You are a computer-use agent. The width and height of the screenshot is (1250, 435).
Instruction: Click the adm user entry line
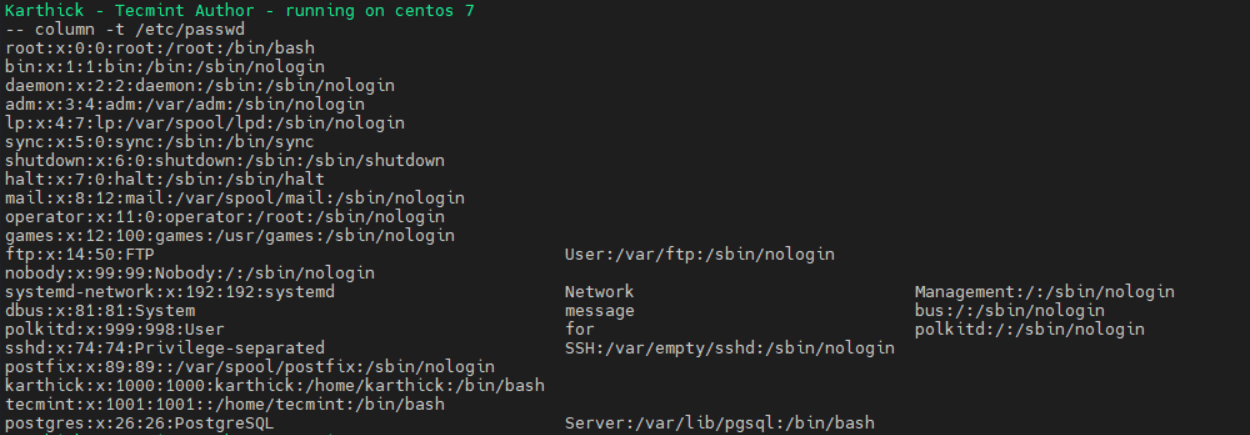[x=185, y=104]
